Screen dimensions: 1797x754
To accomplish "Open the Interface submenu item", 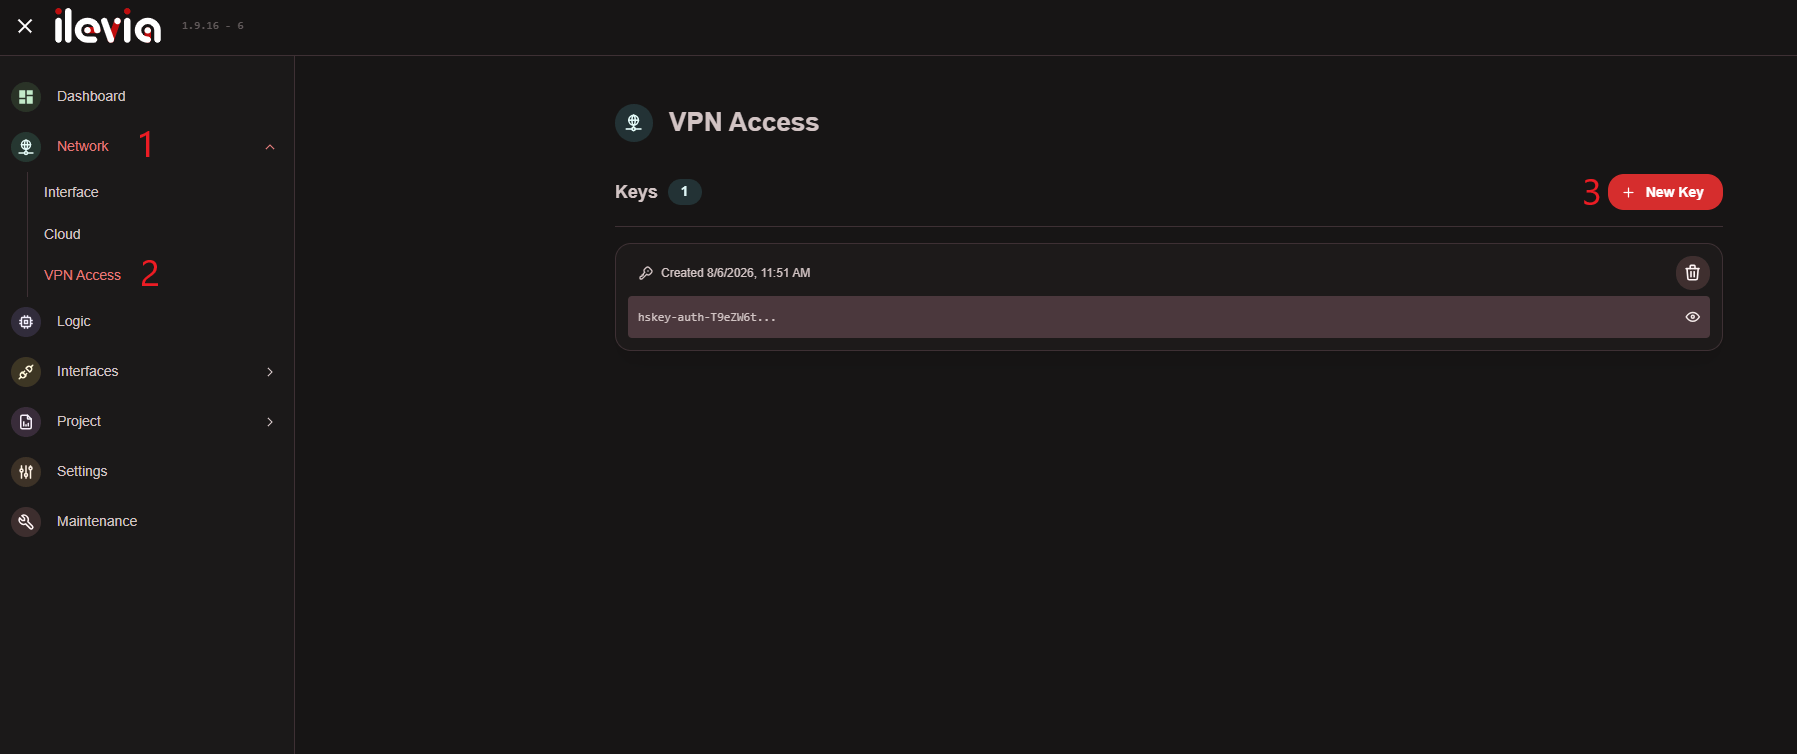I will click(71, 192).
